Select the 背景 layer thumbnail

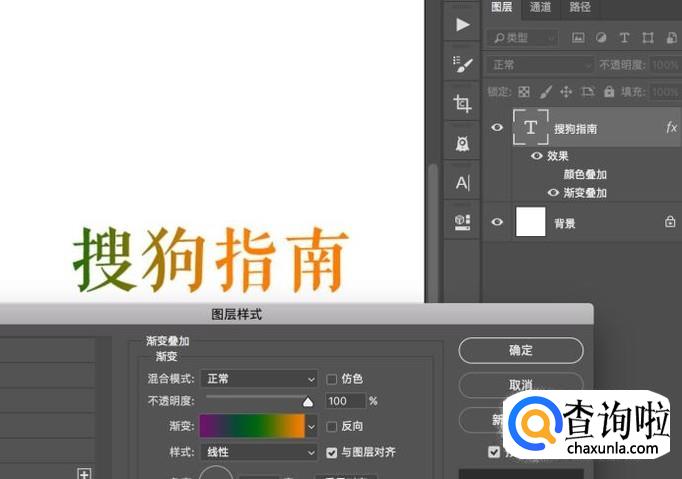(531, 222)
